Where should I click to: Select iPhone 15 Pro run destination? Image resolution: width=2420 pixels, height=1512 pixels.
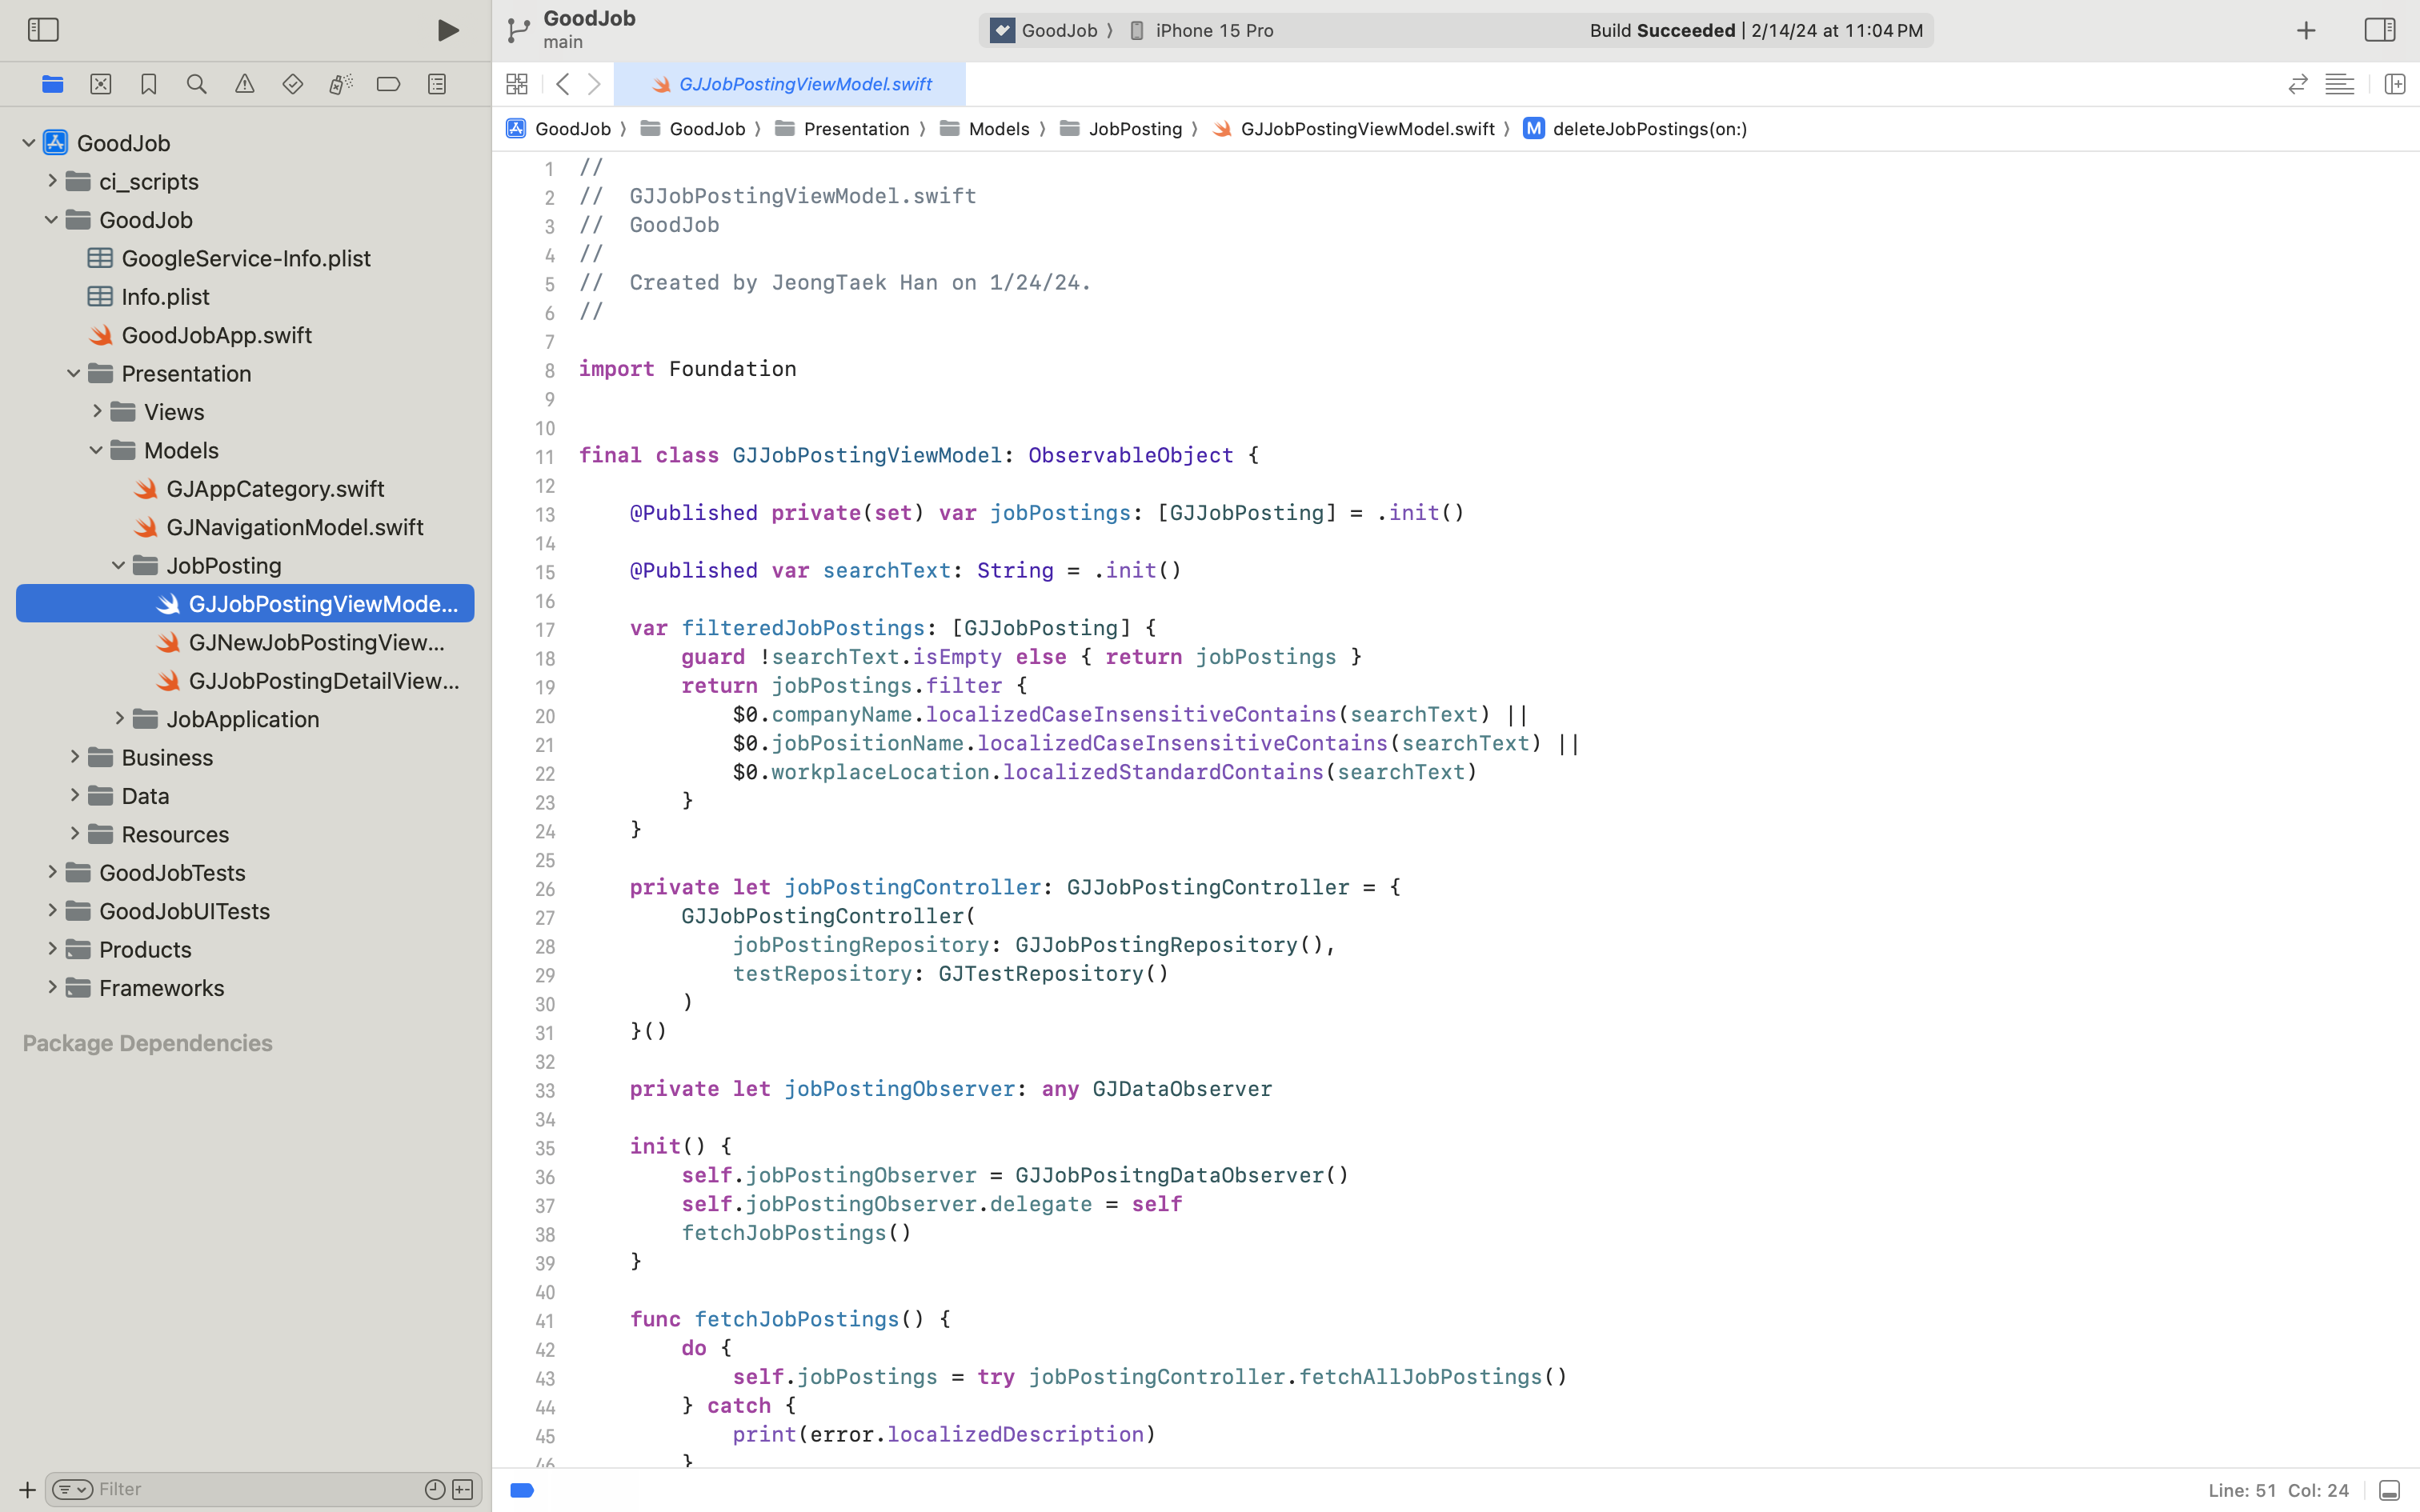[x=1213, y=31]
